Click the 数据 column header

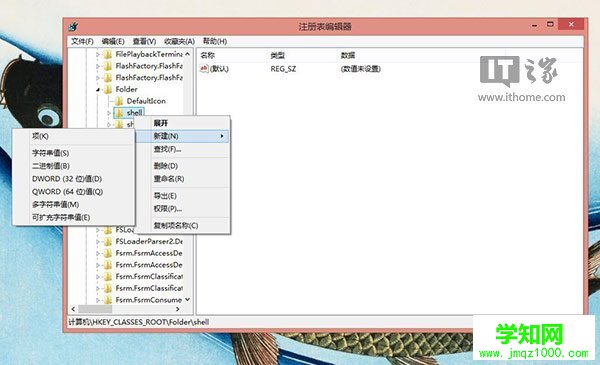348,55
